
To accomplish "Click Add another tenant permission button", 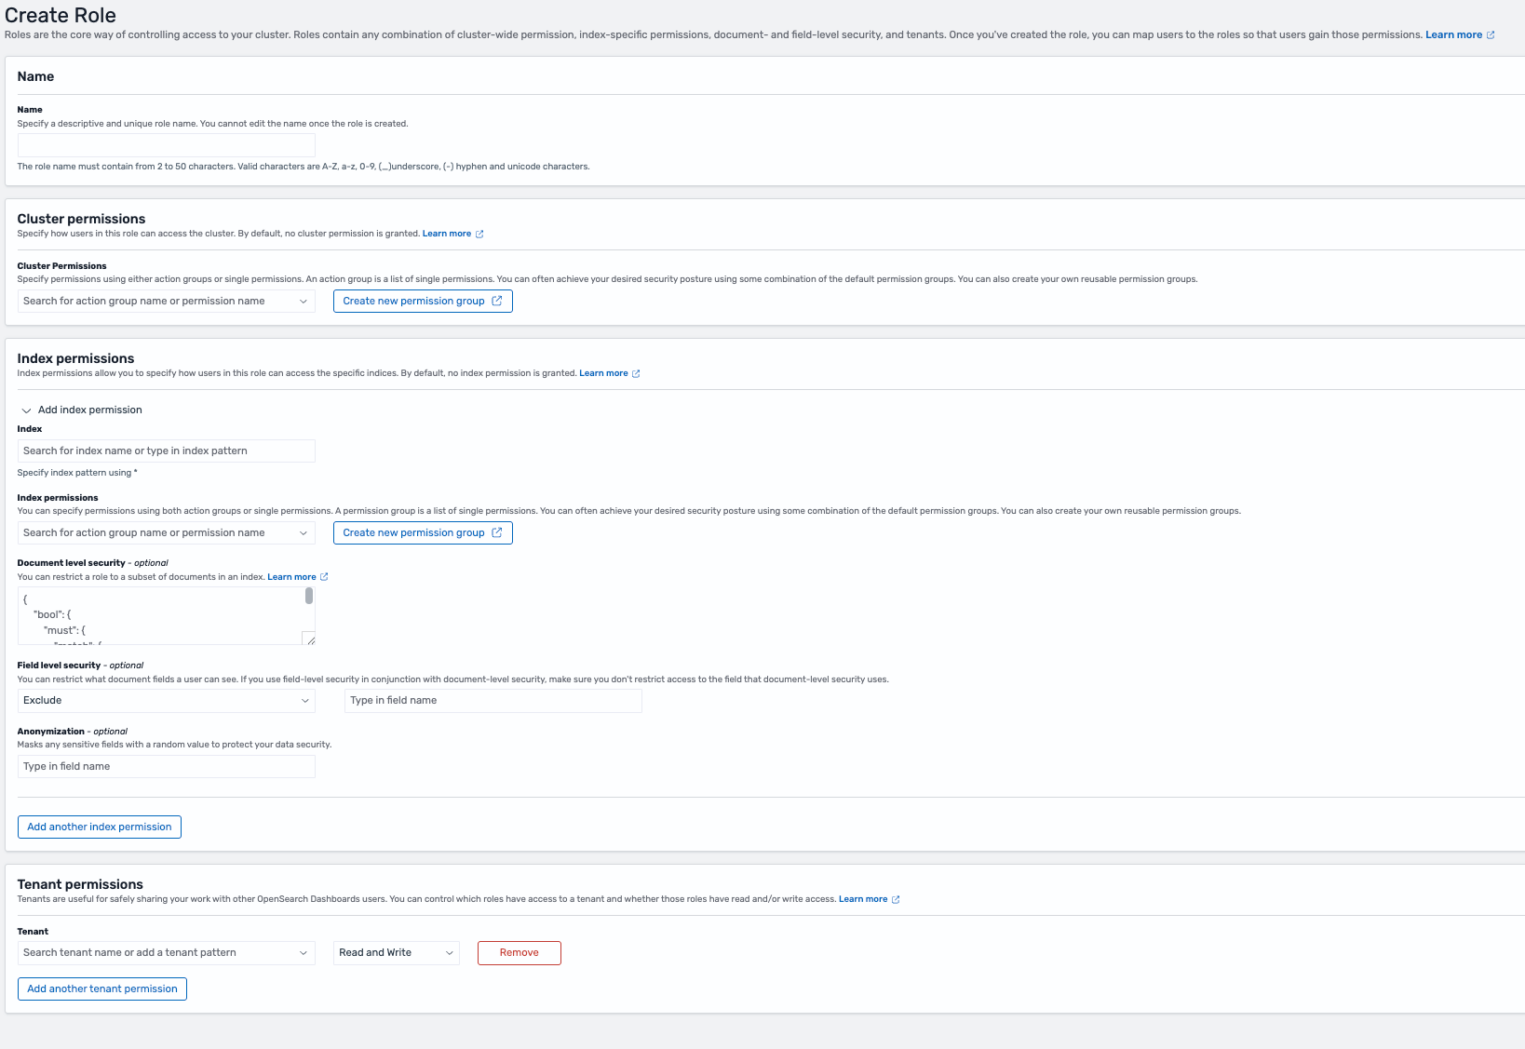I will [102, 989].
